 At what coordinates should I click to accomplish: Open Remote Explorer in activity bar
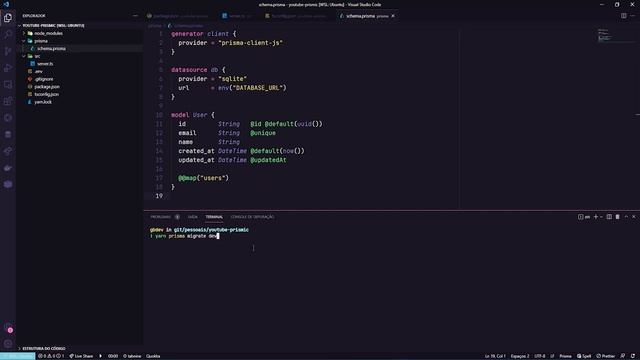pyautogui.click(x=8, y=84)
